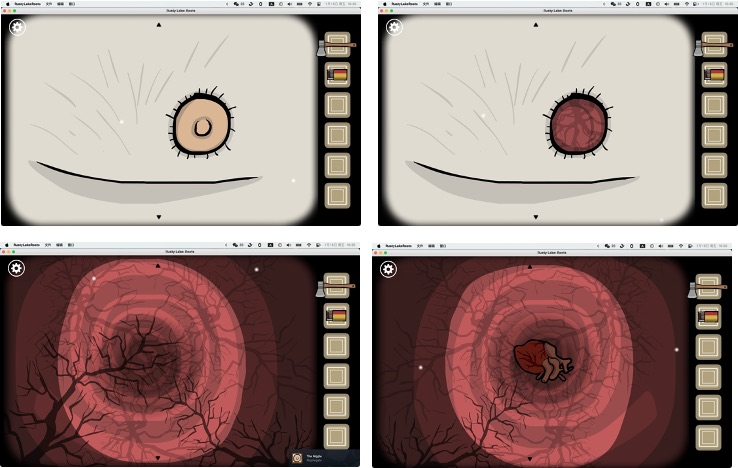Open second menu bar item above nipple scene
This screenshot has width=738, height=468.
(48, 4)
